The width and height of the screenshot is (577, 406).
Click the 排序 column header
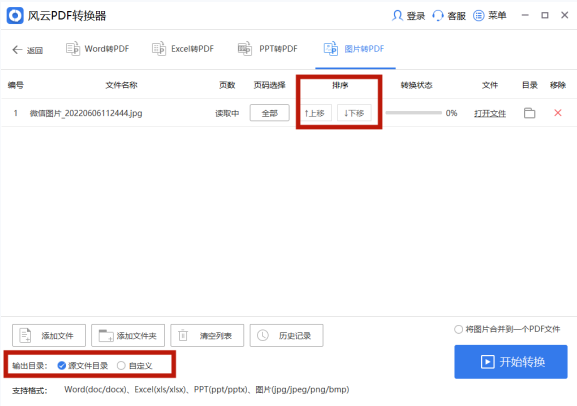pos(340,85)
